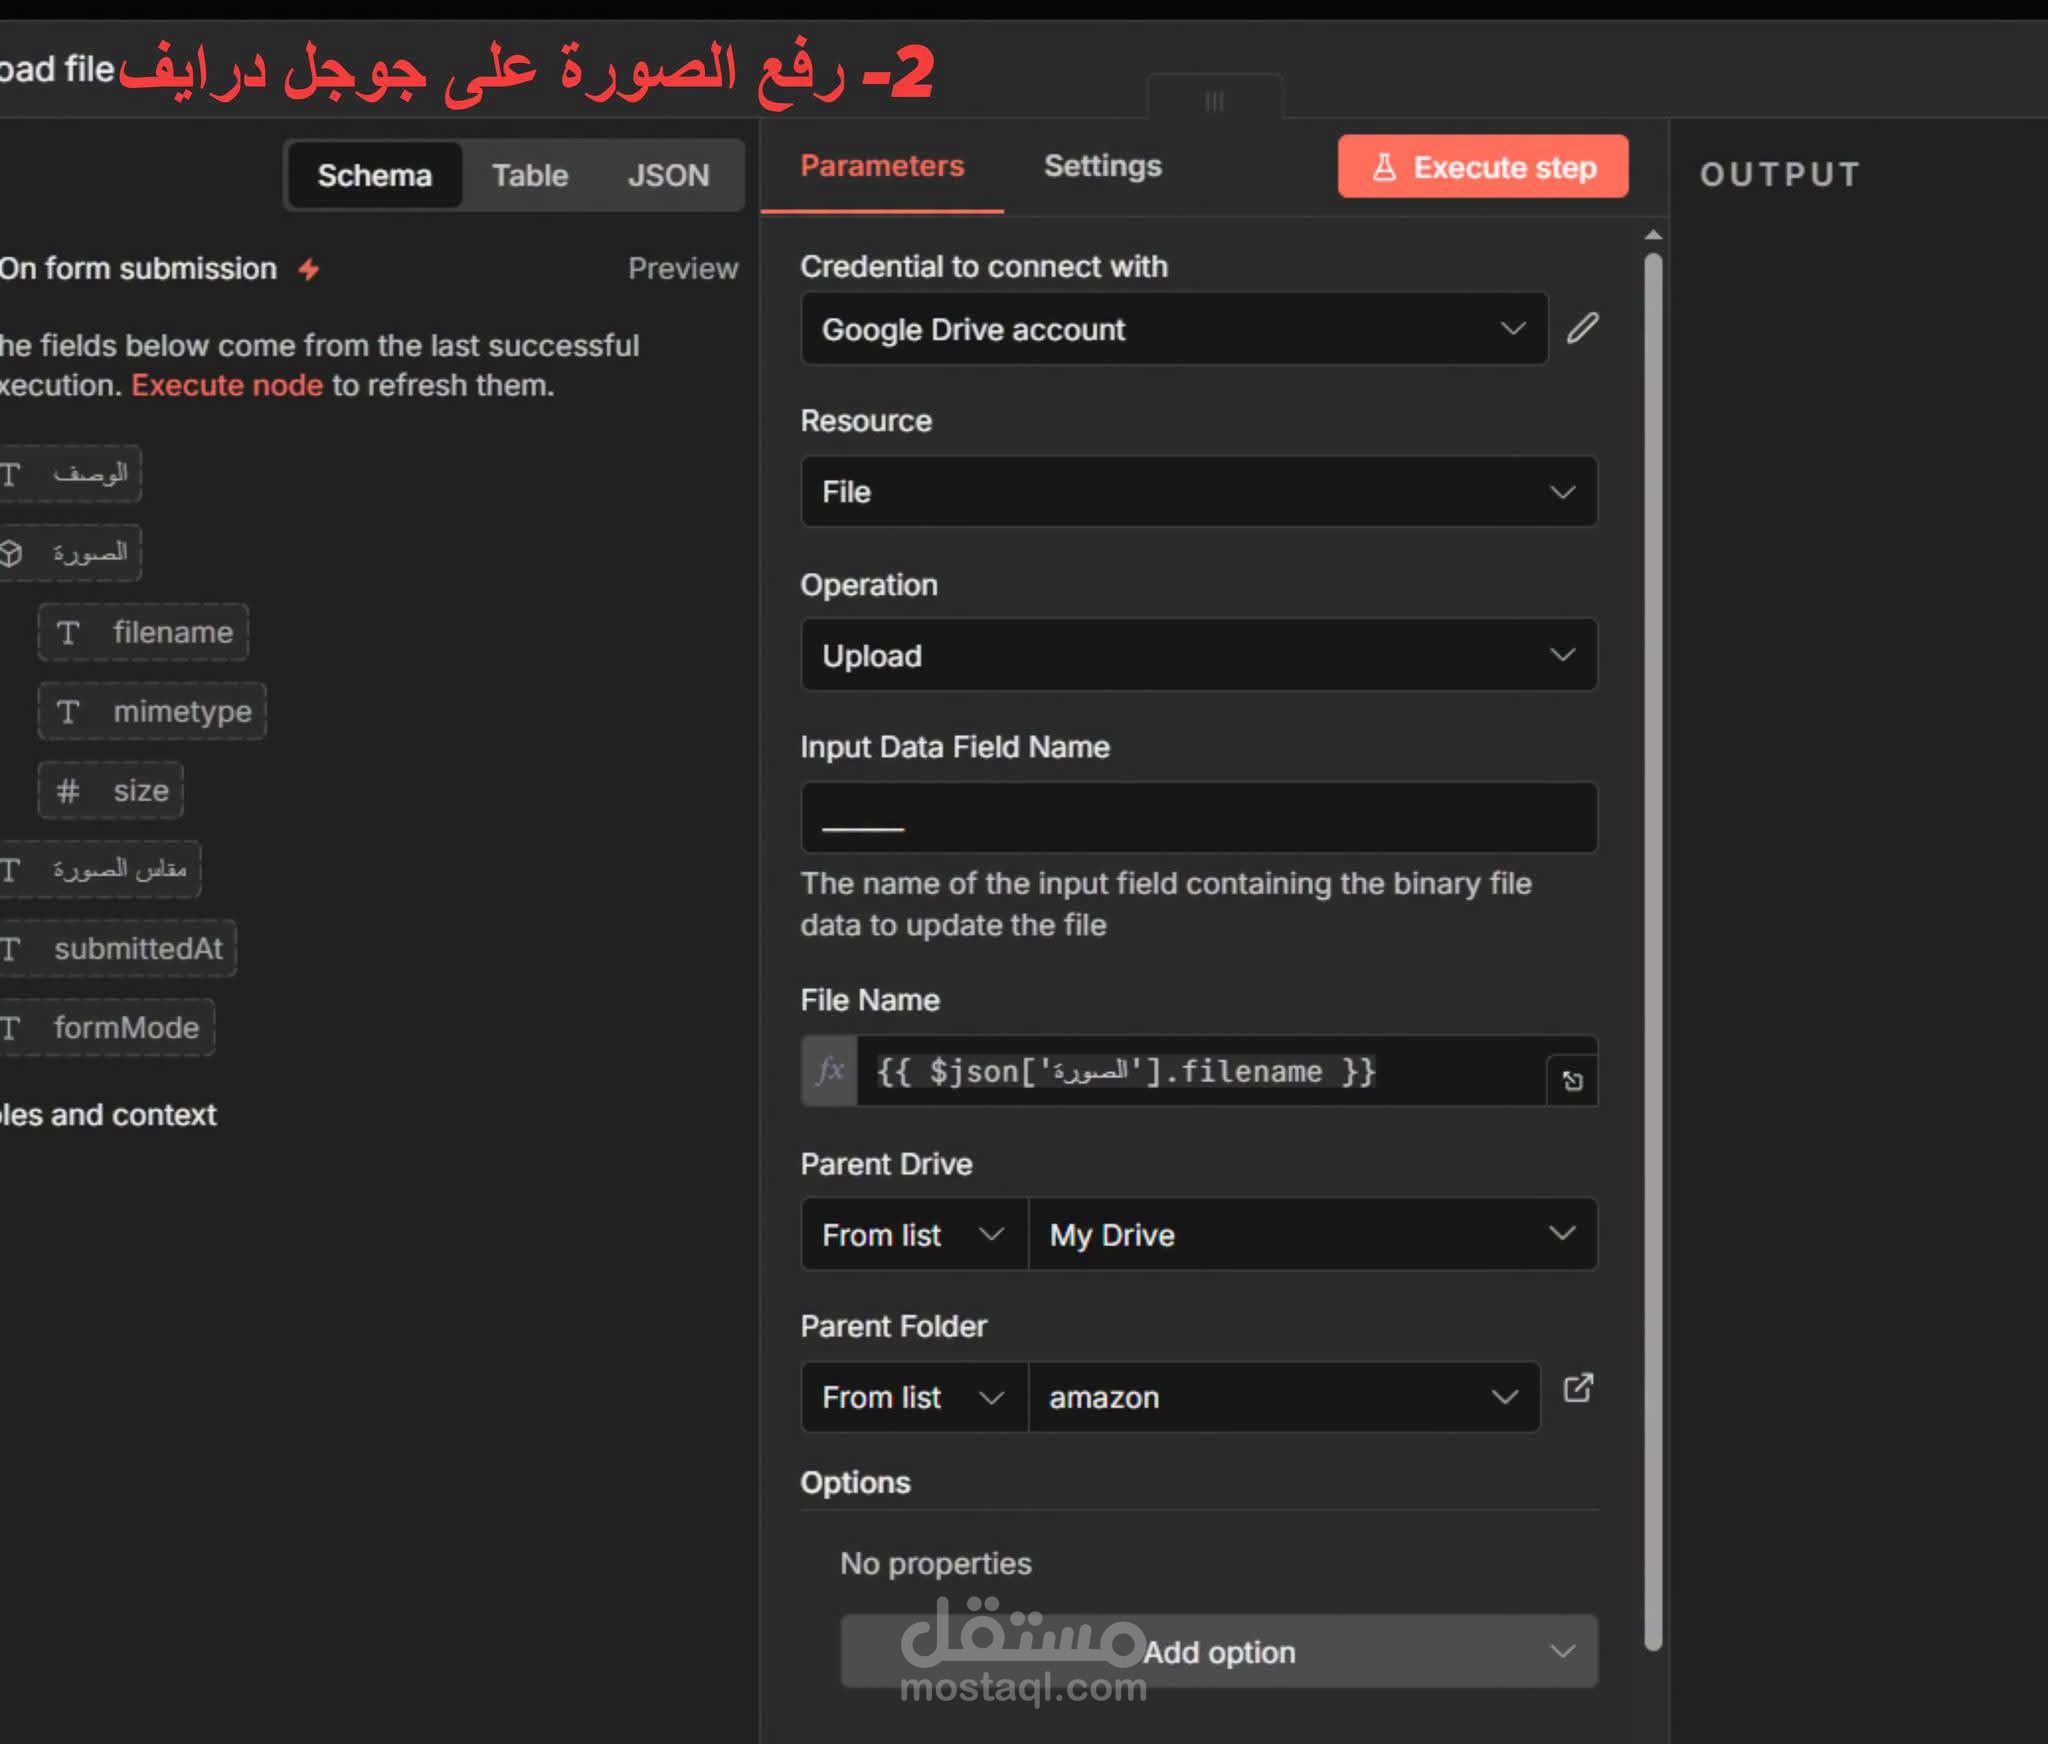Click the scrollbar up arrow in parameters panel

point(1654,235)
